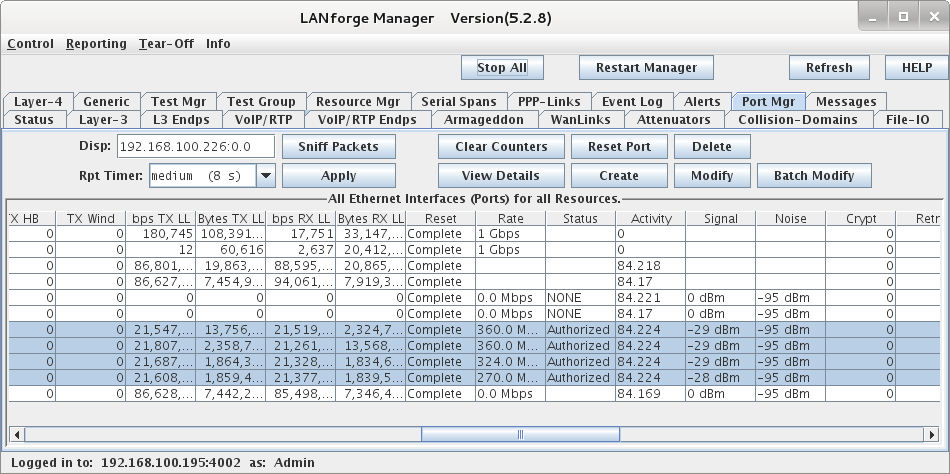Viewport: 950px width, 474px height.
Task: Open HELP
Action: (917, 68)
